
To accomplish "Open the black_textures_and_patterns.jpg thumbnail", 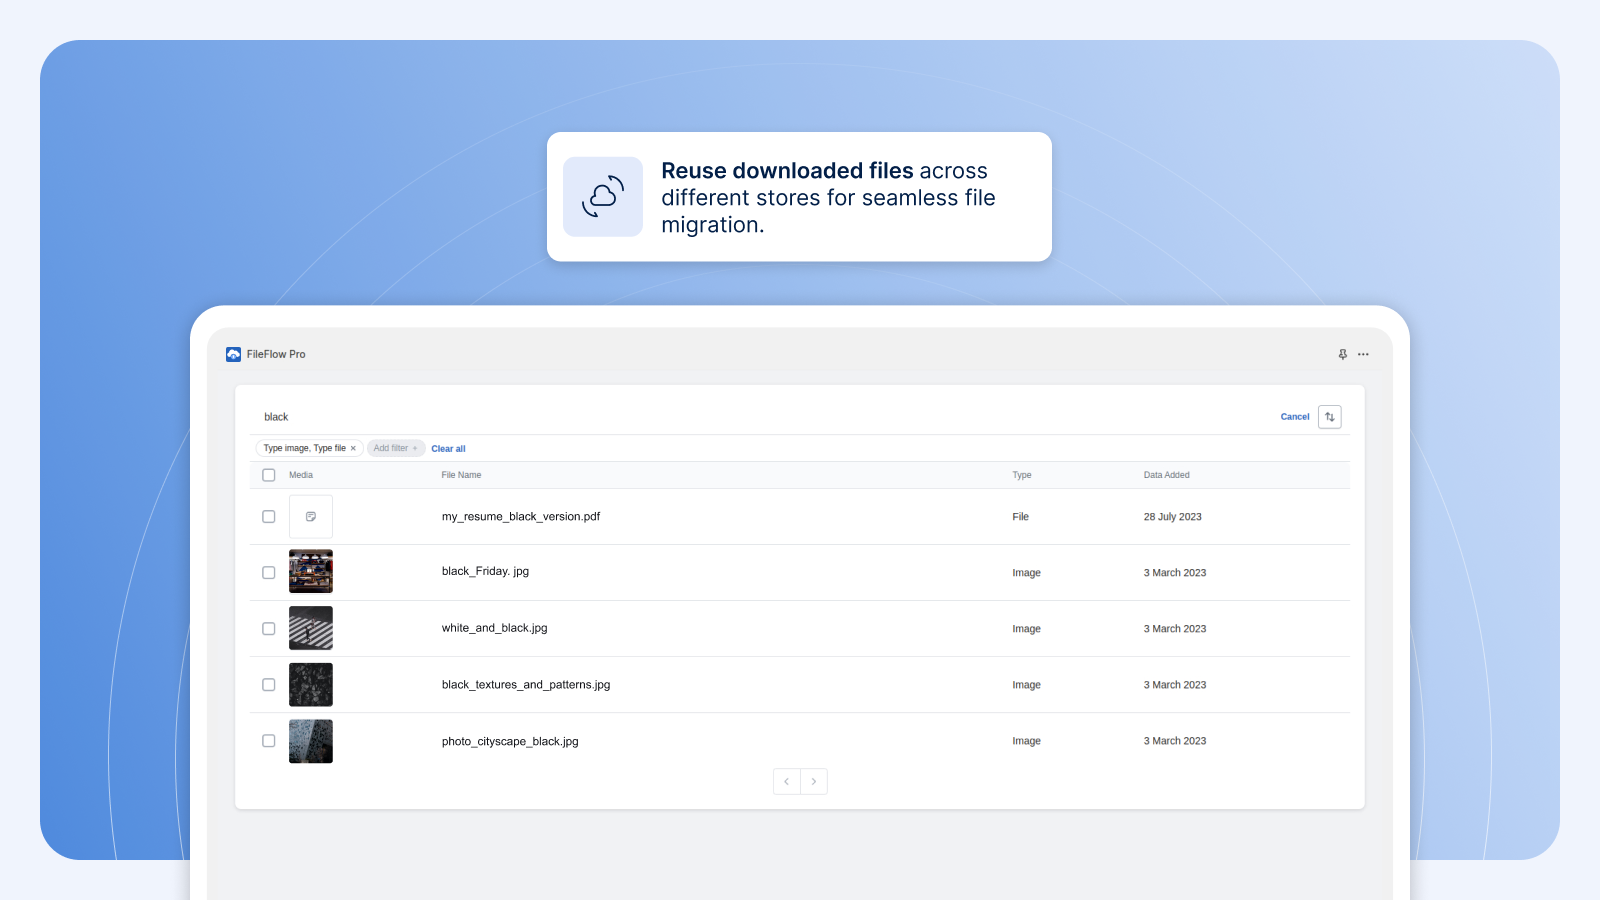I will pos(311,684).
